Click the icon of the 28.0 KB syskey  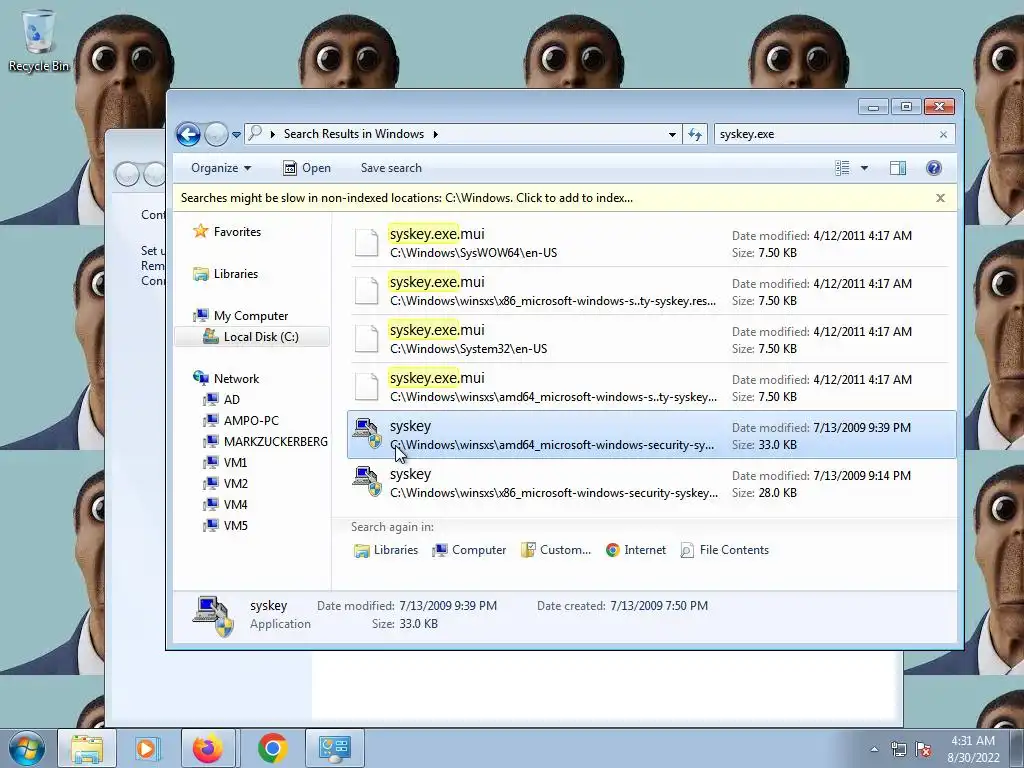tap(366, 482)
